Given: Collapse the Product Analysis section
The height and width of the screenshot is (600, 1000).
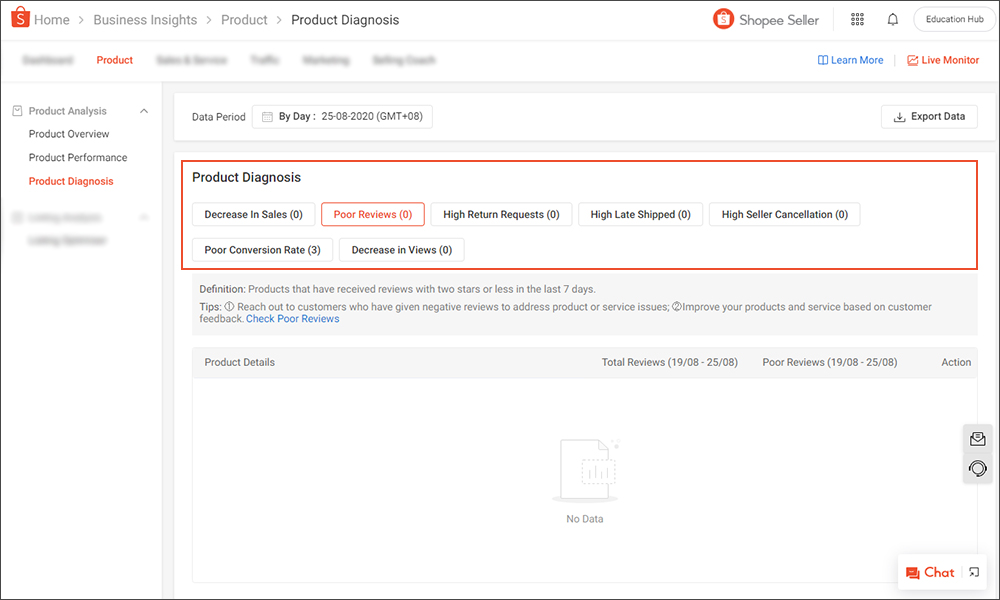Looking at the screenshot, I should pyautogui.click(x=144, y=110).
